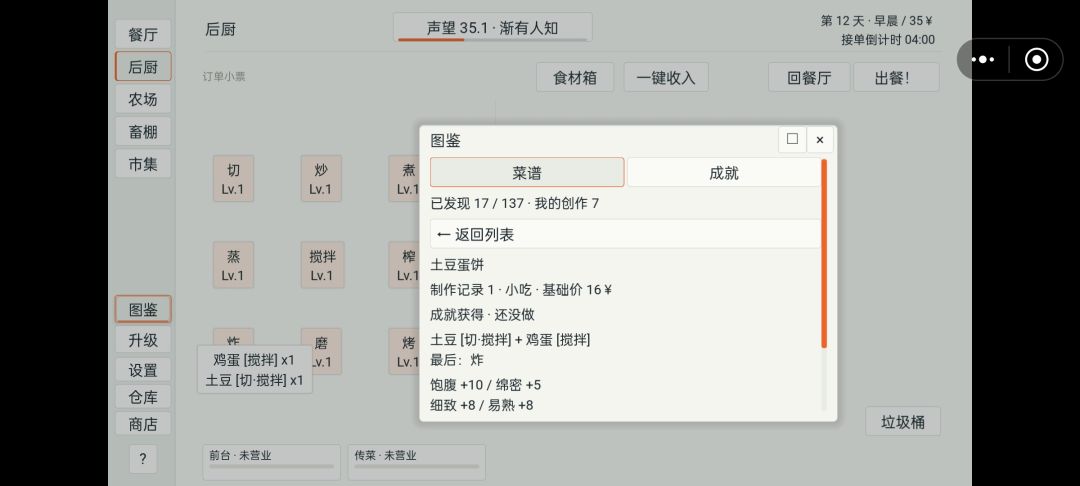Click the 制作记录 1 · 小吃 · 基础价 line
The height and width of the screenshot is (486, 1080).
[521, 290]
